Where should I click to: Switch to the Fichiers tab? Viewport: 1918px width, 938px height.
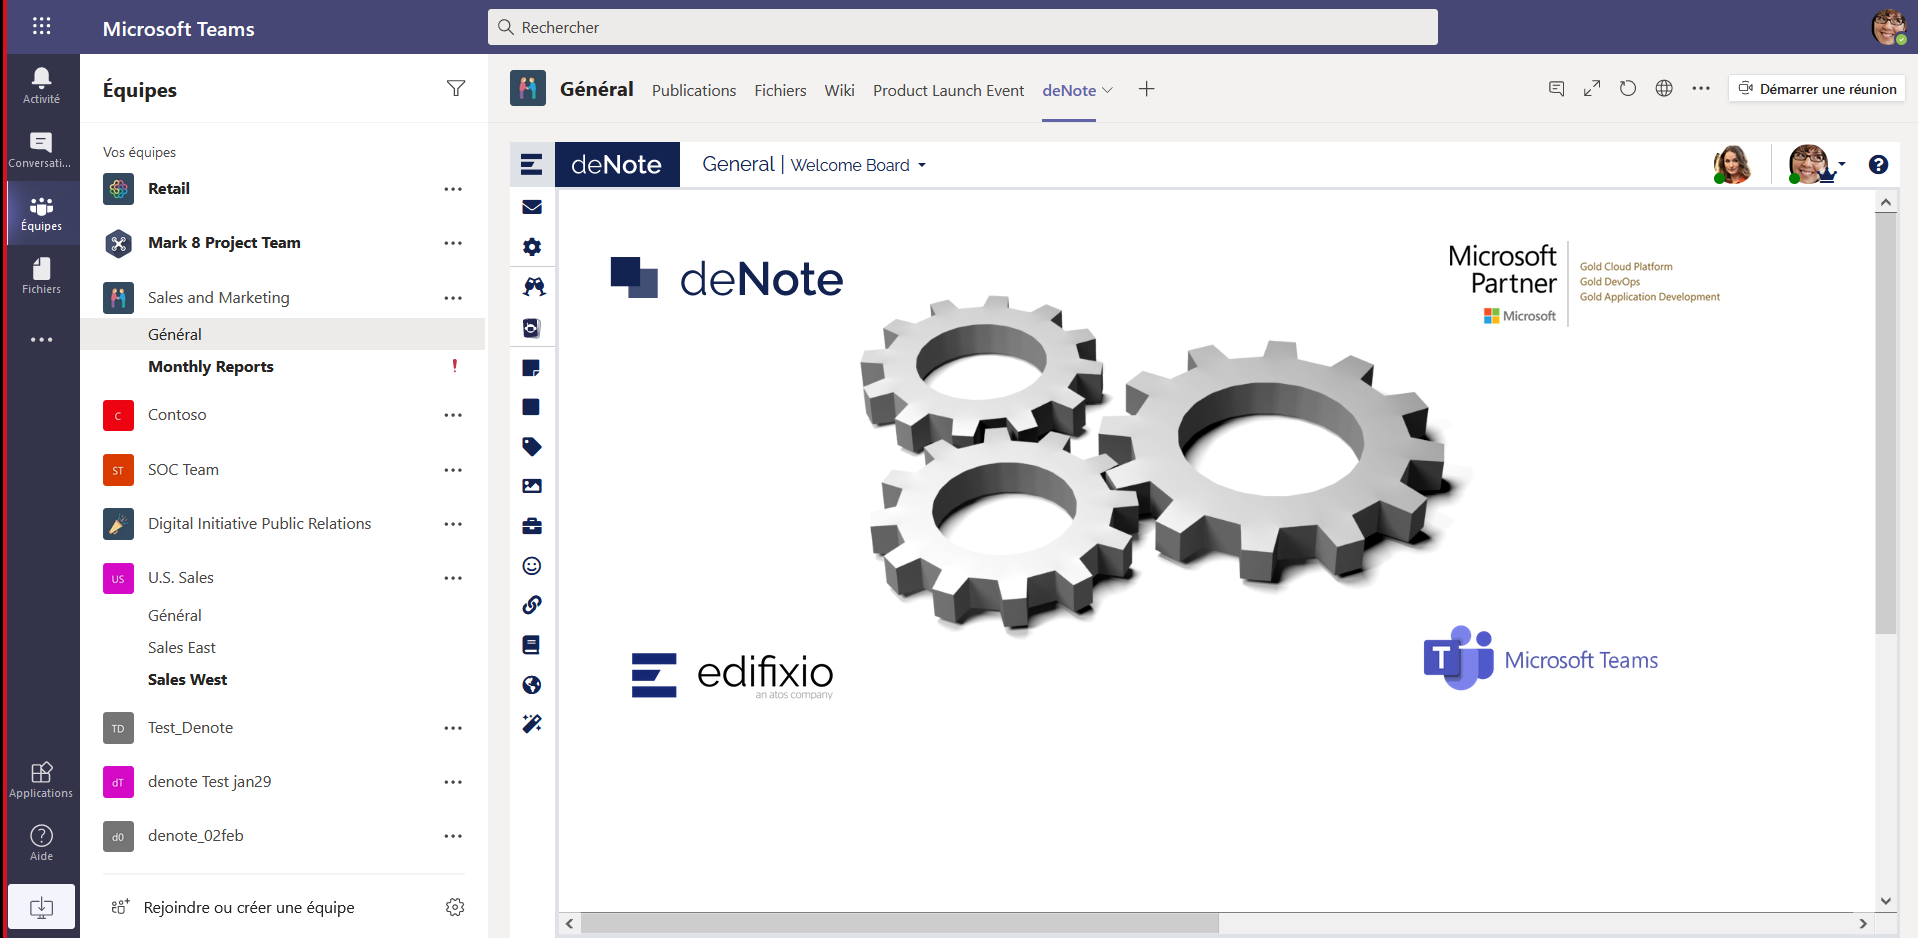[780, 90]
